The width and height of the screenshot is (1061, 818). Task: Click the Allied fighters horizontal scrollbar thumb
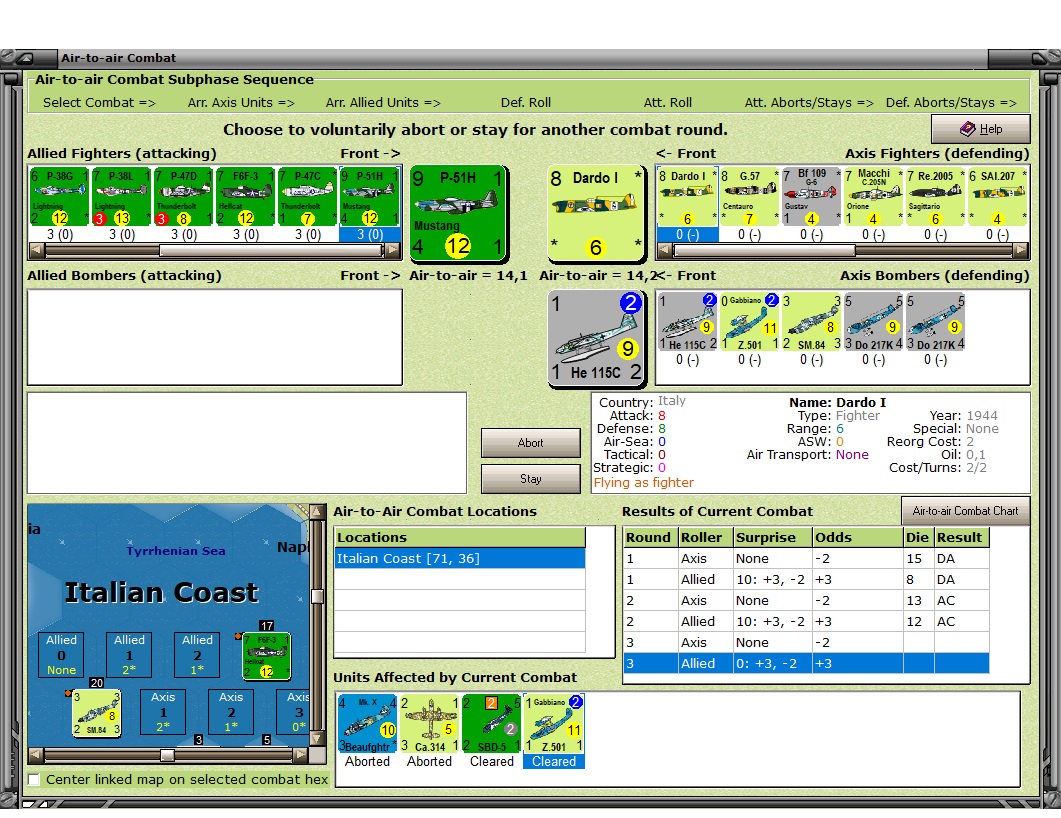point(271,250)
